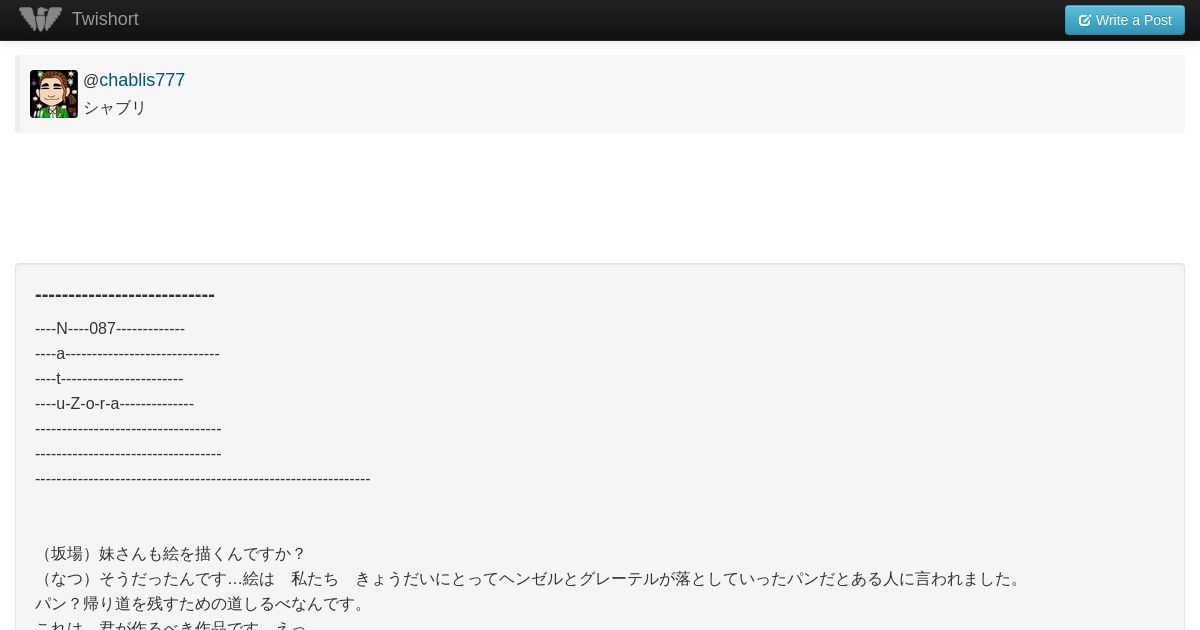Viewport: 1200px width, 630px height.
Task: Click the line starting with (坂場)
Action: (170, 553)
